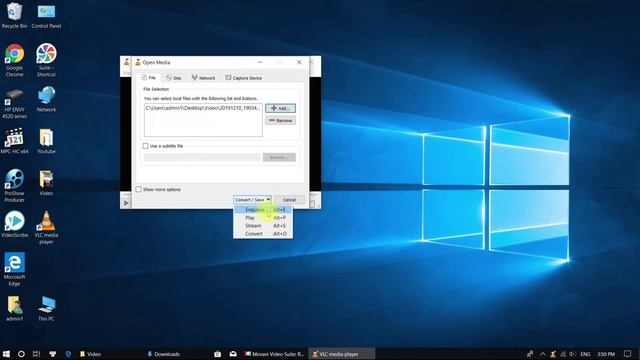Select the MPC-HC x64 desktop icon

pos(14,141)
